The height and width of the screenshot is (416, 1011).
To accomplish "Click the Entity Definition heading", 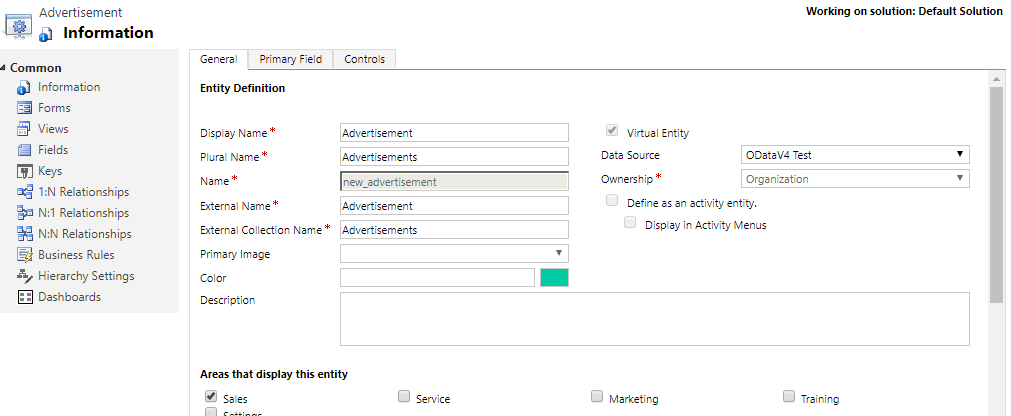I will click(x=242, y=88).
